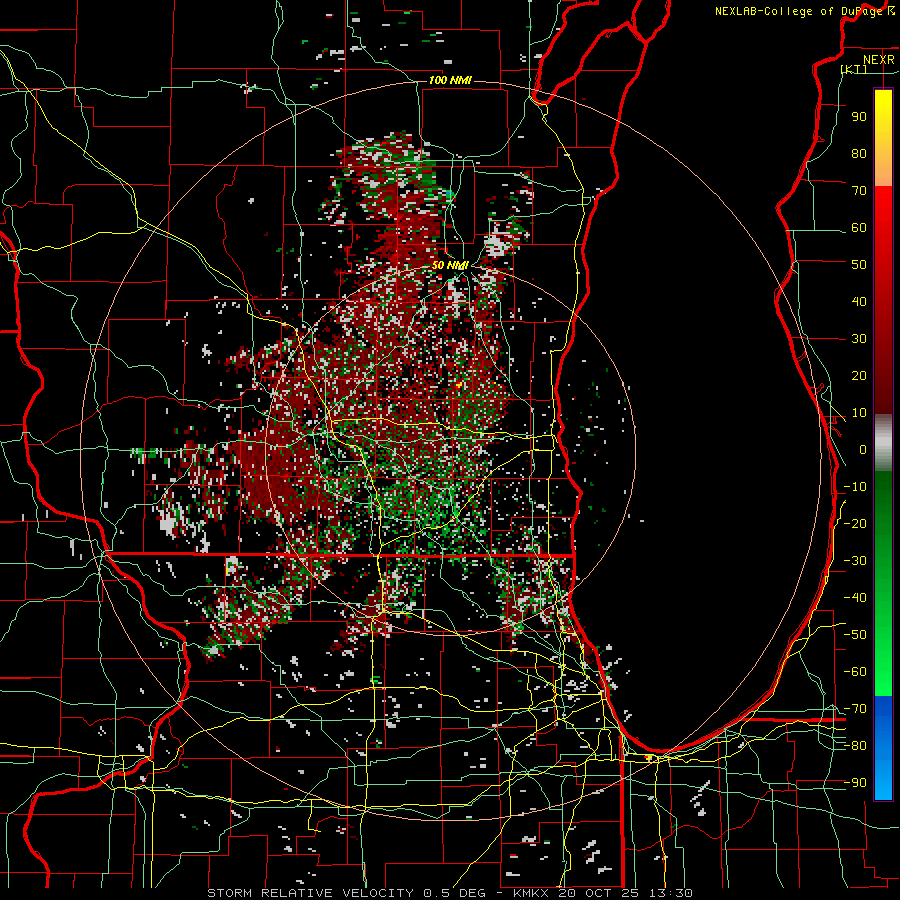Click the 80 knot label on the scale

[859, 153]
